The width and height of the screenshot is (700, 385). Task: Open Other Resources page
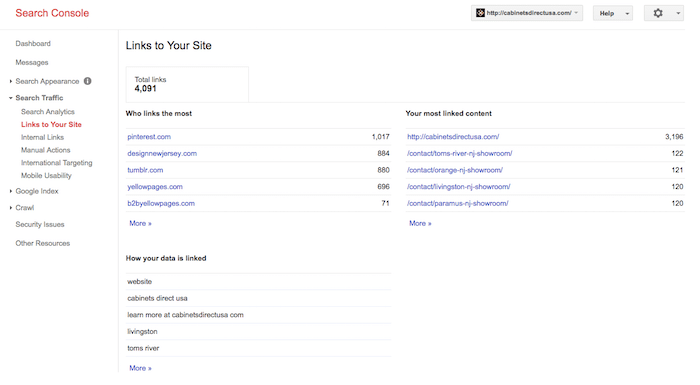tap(43, 243)
